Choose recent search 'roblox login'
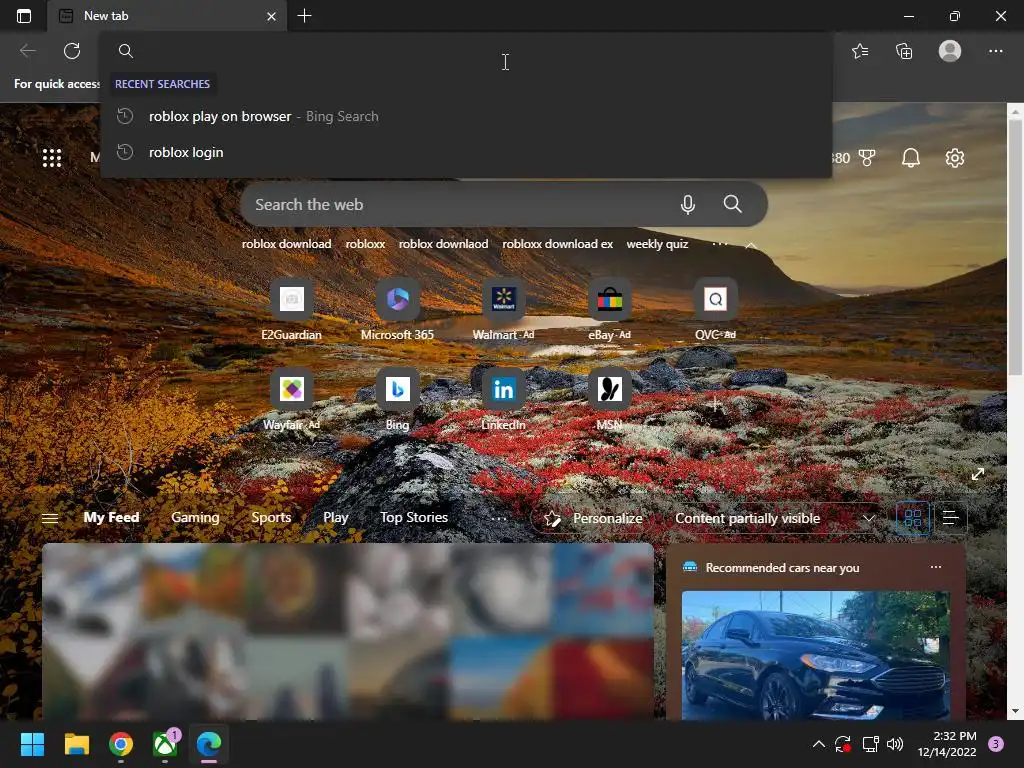1024x768 pixels. pos(466,152)
